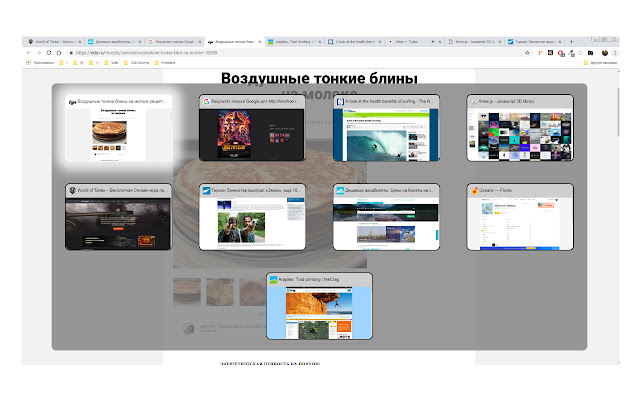
Task: Switch to the World of Tanks browser tab
Action: pyautogui.click(x=54, y=42)
